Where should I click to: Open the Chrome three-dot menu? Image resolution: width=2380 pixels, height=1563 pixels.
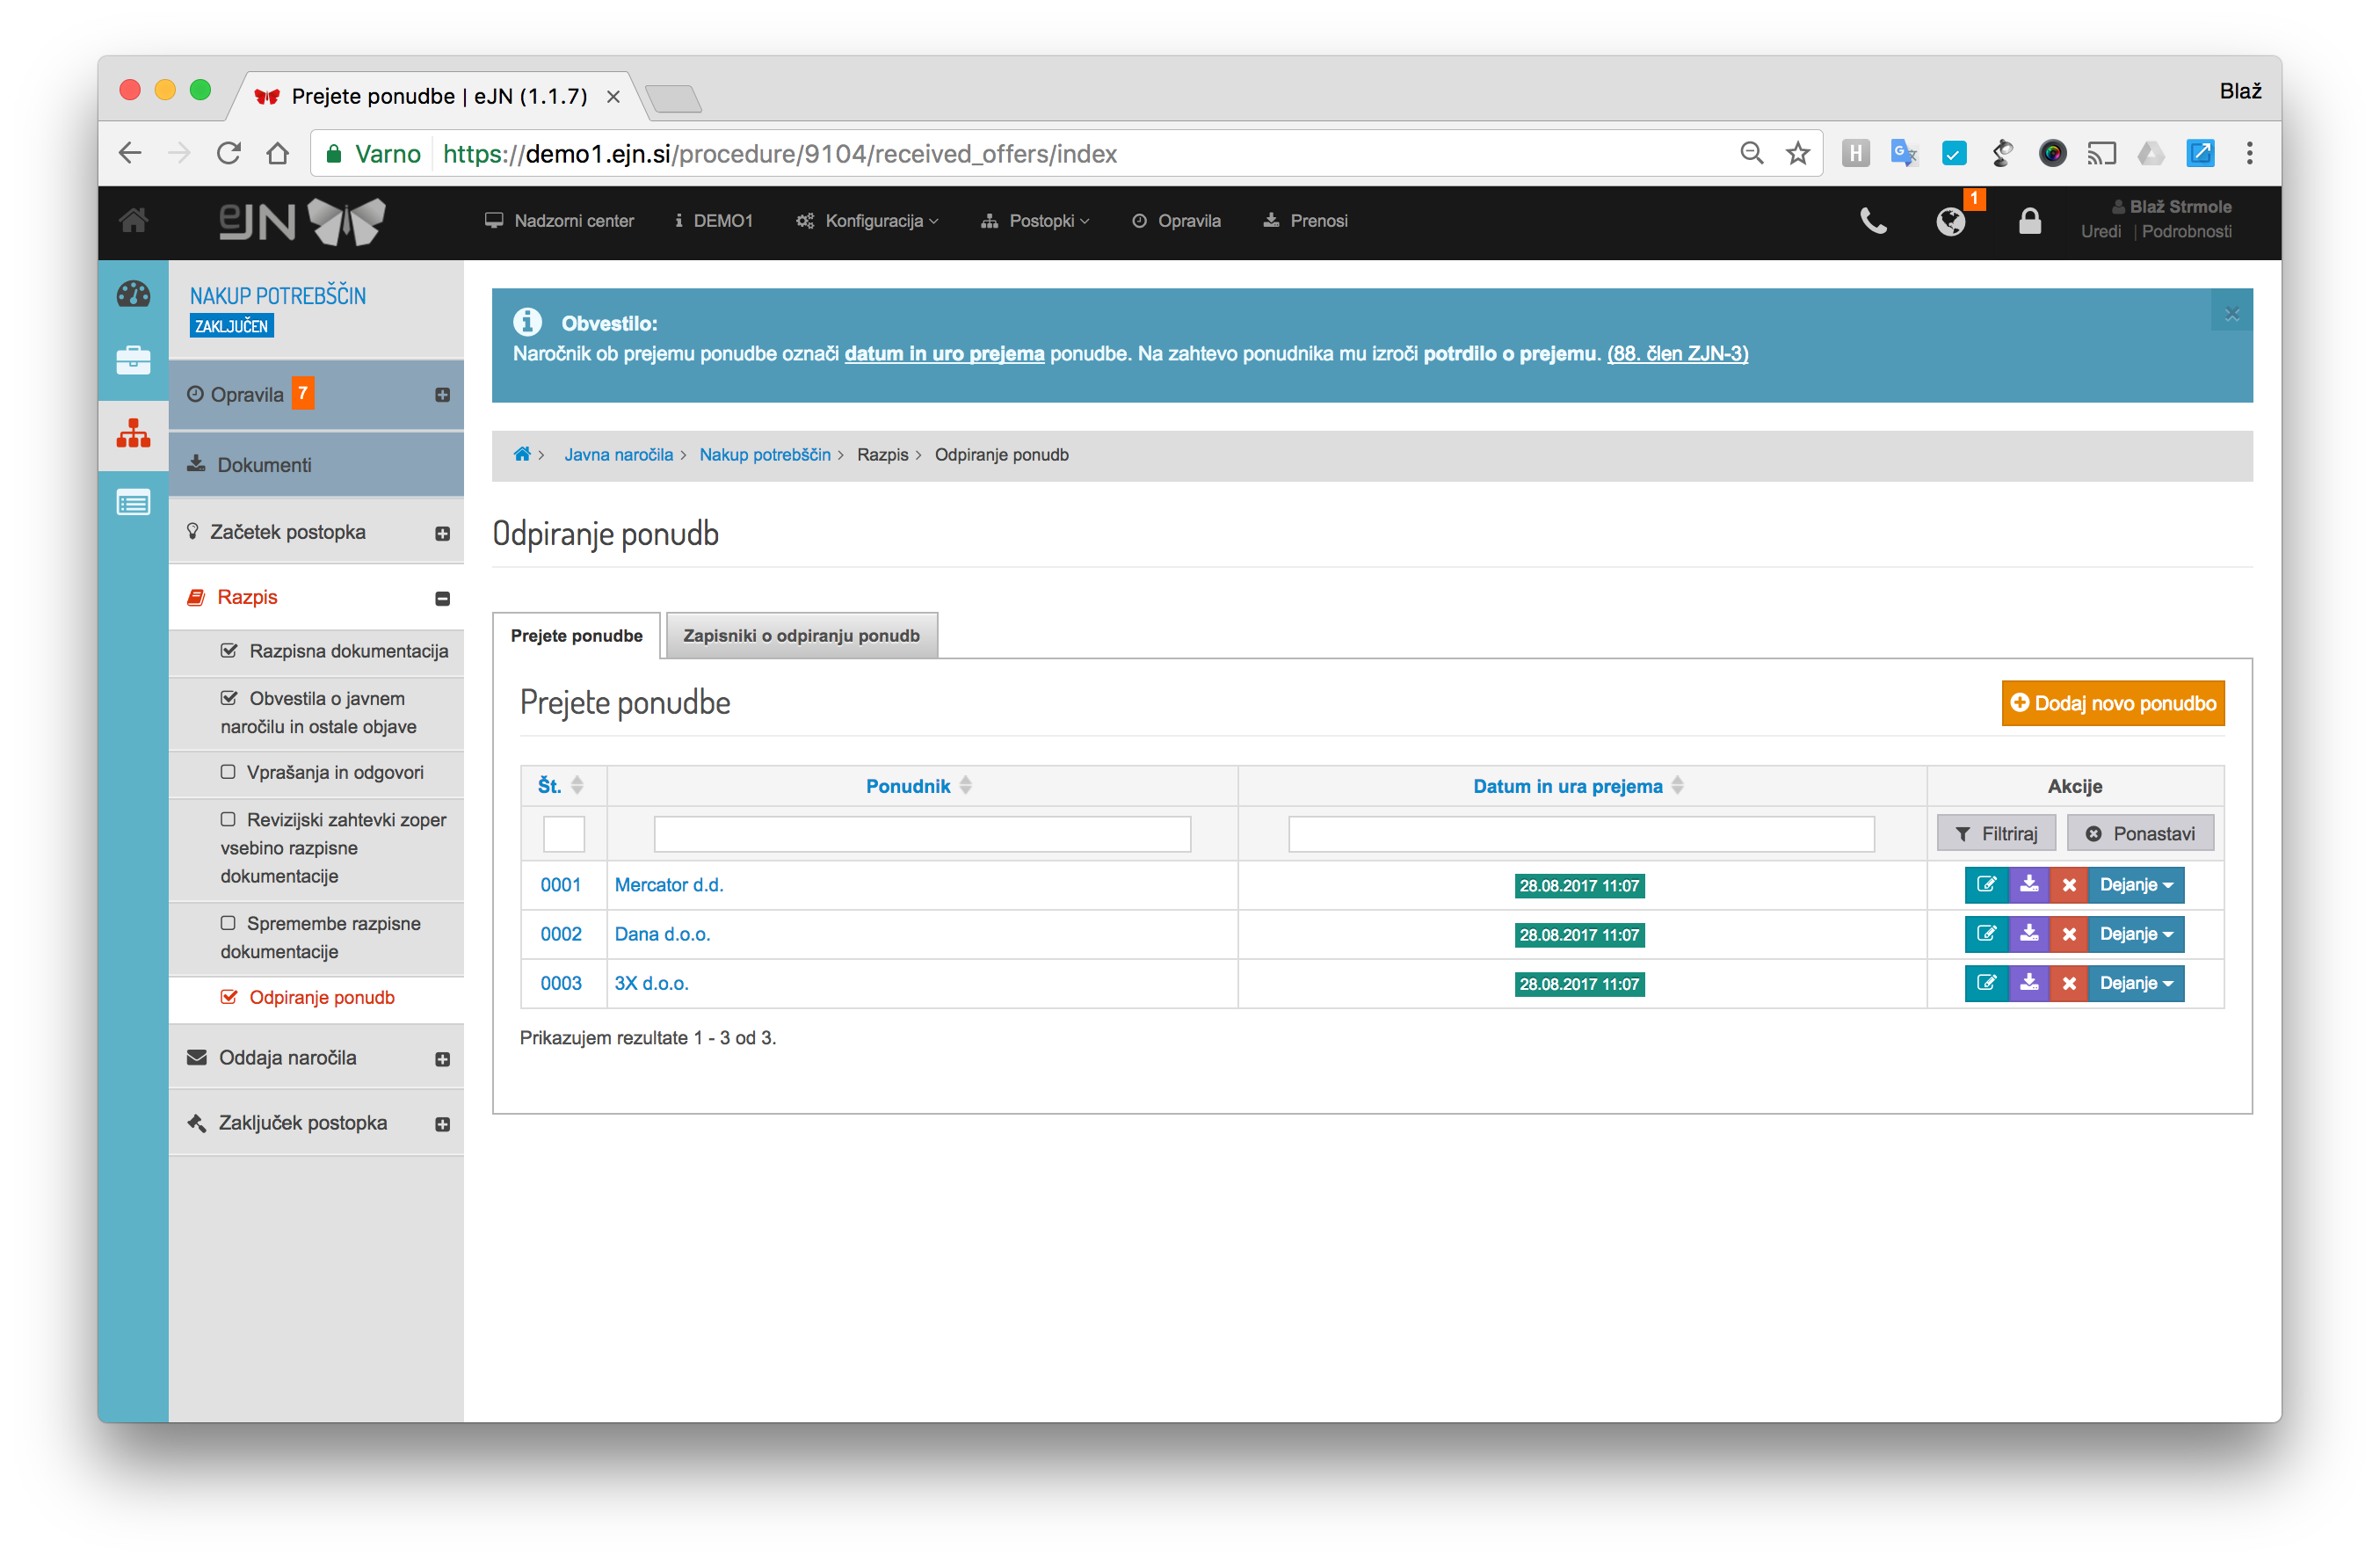(x=2249, y=153)
